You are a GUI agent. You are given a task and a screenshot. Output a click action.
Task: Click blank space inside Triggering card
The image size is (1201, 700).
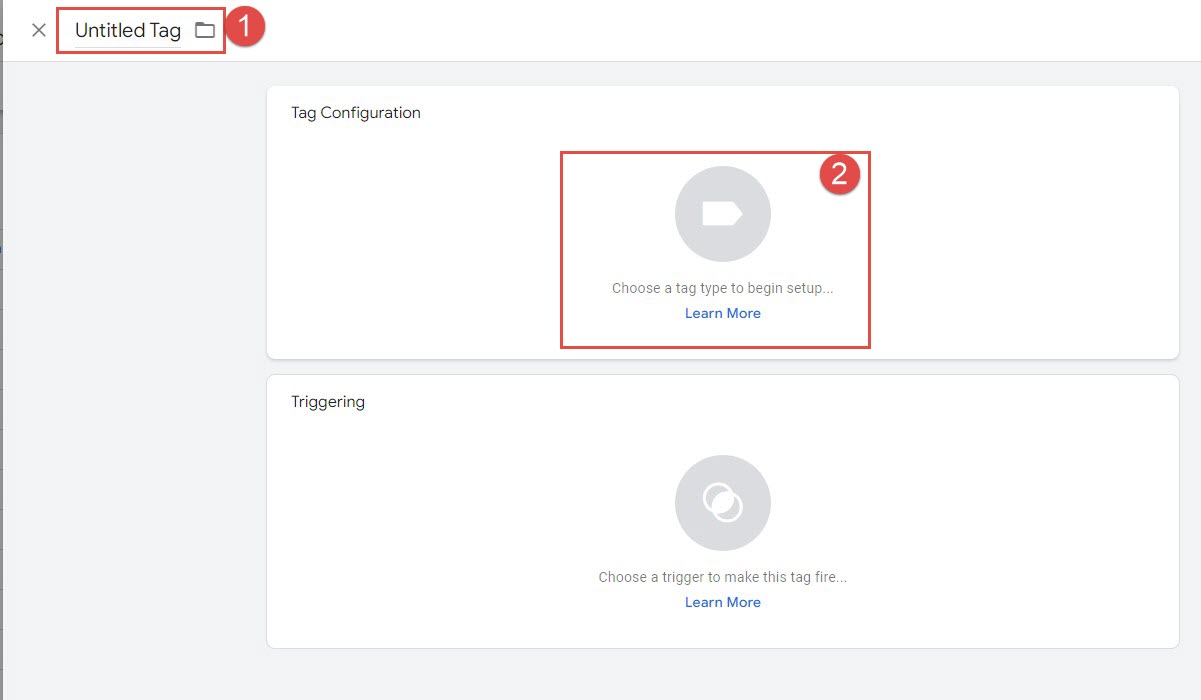click(1000, 520)
